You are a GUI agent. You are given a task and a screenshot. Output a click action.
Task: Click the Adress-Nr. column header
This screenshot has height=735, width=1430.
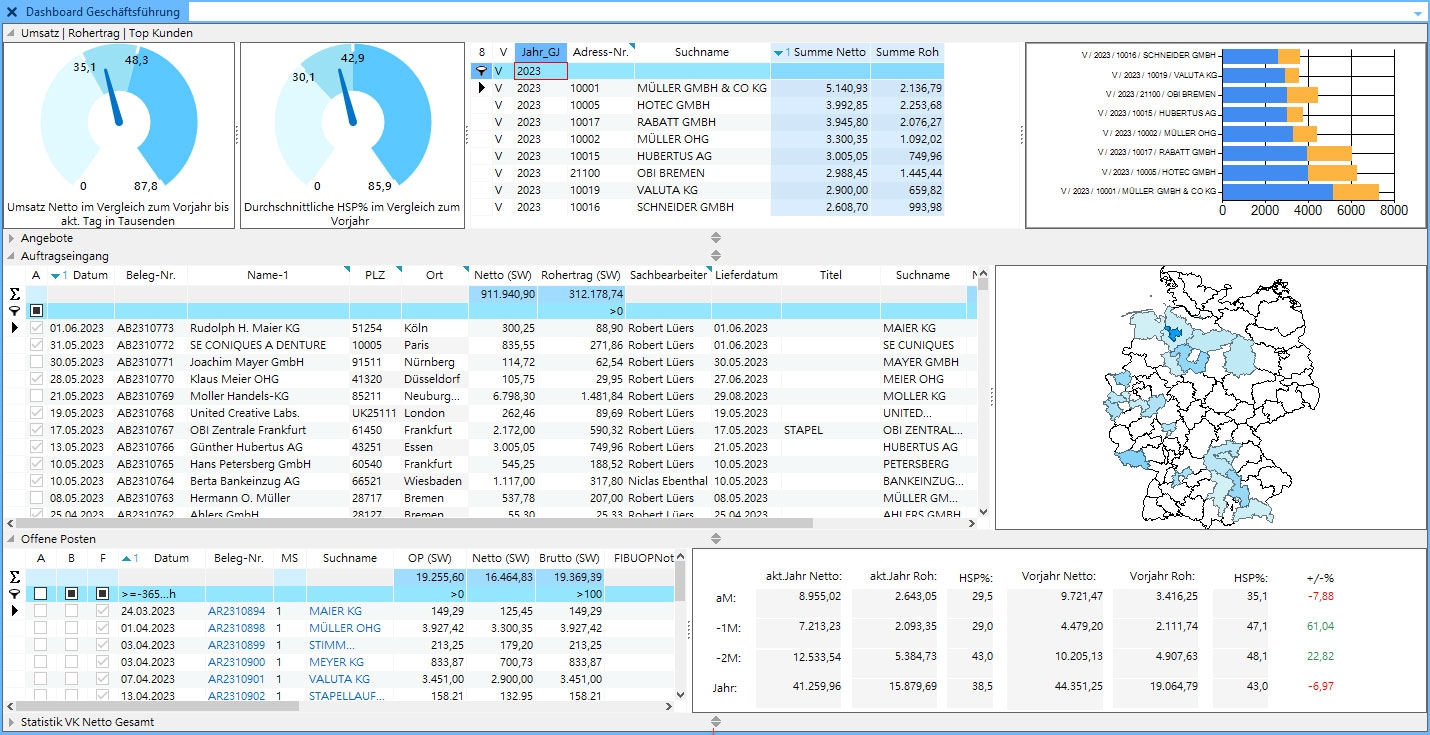click(601, 52)
